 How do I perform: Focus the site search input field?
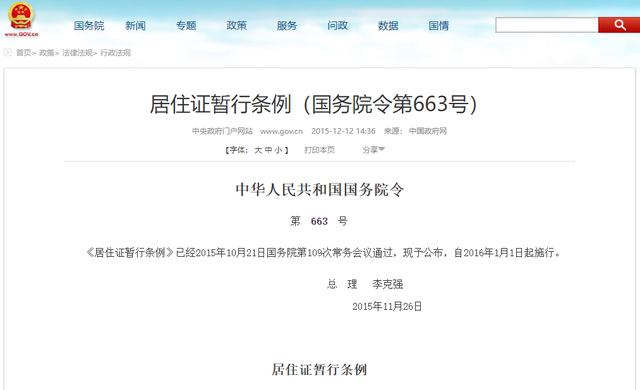point(547,25)
